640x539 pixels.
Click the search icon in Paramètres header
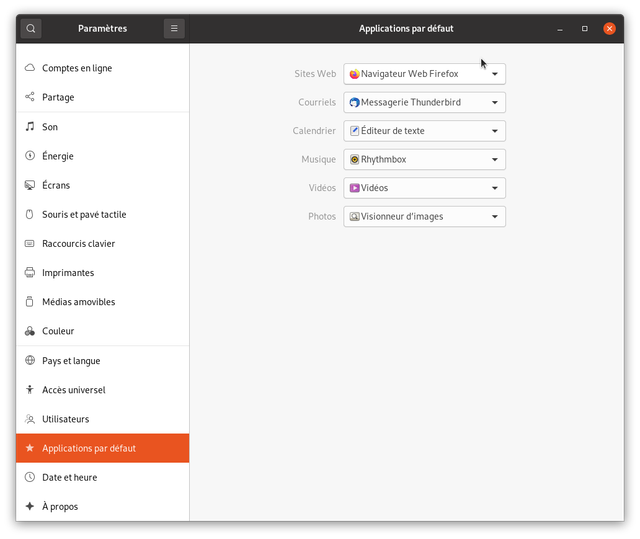31,29
